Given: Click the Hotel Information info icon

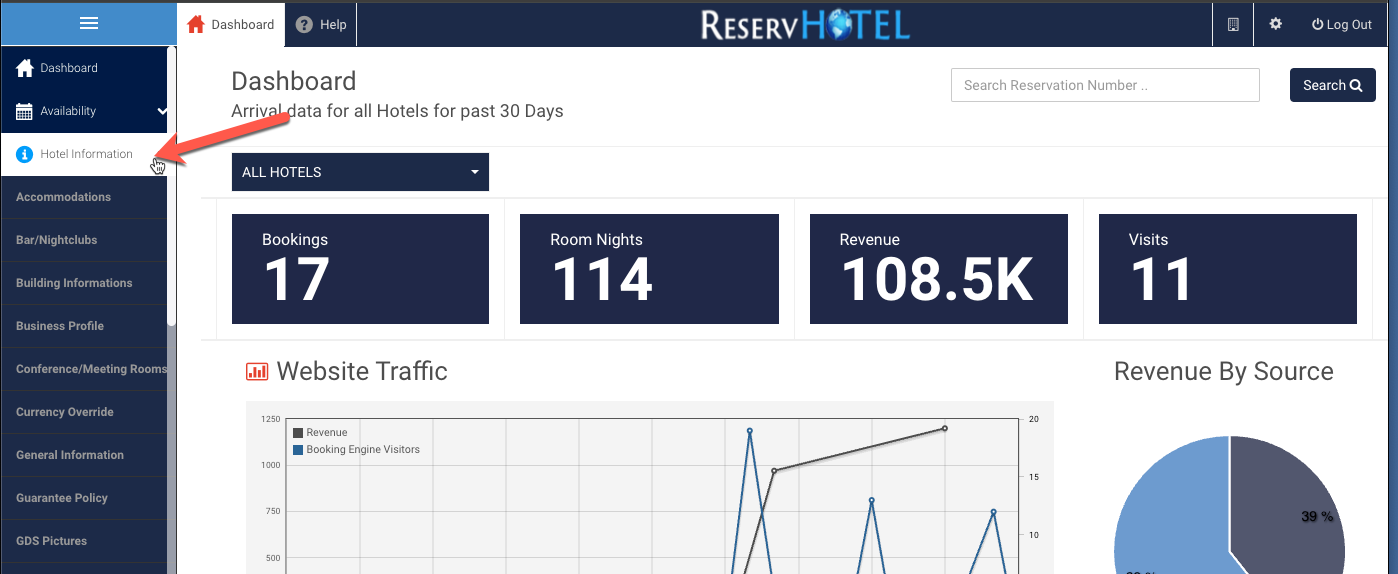Looking at the screenshot, I should [25, 154].
